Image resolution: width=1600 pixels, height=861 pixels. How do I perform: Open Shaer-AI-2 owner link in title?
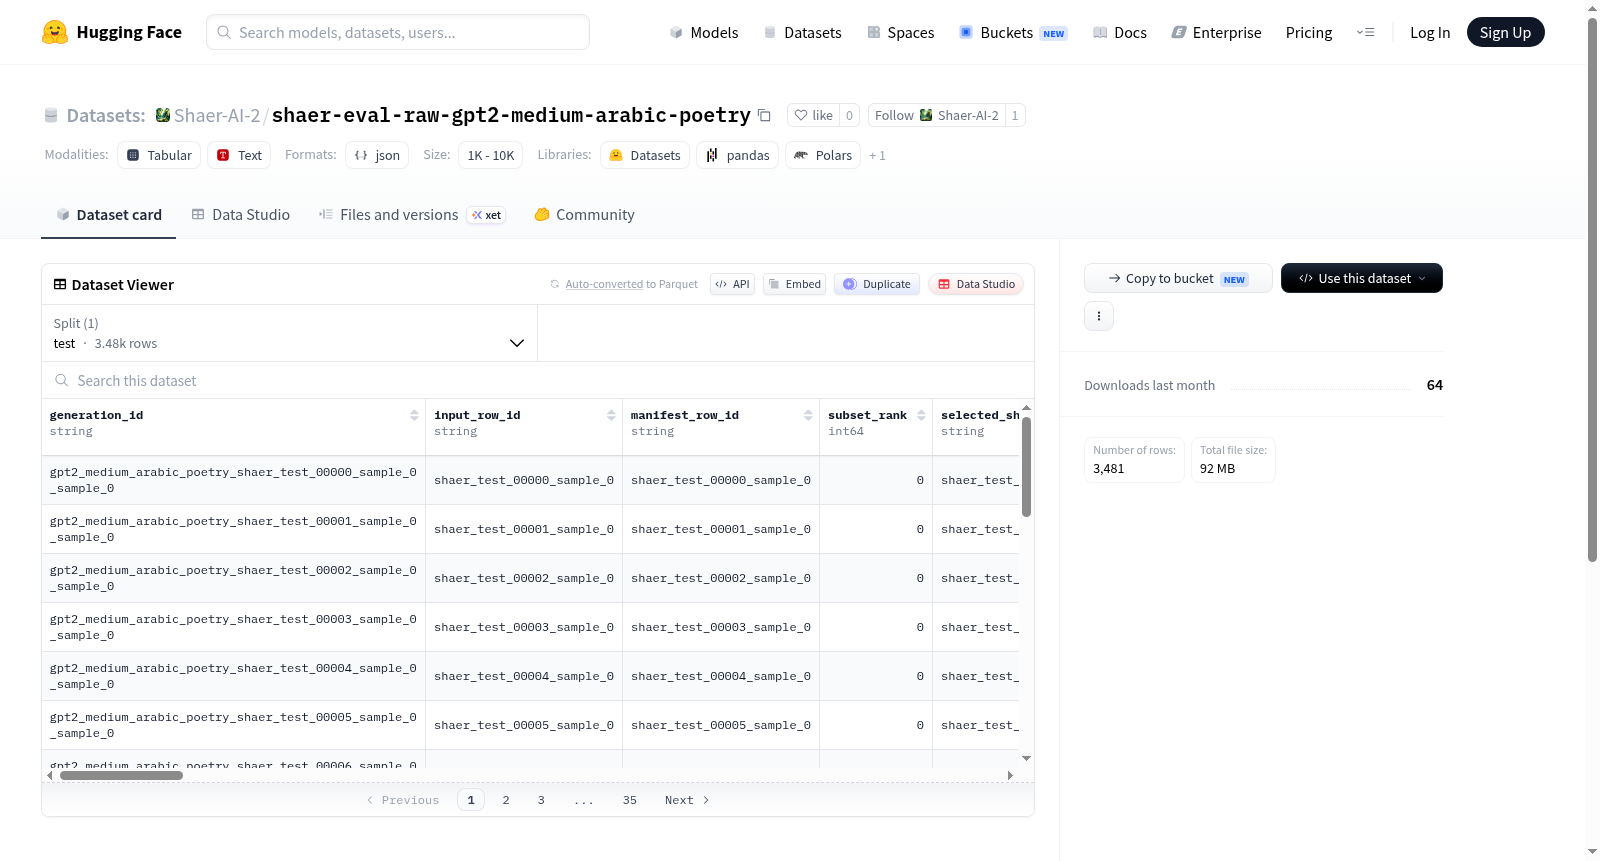tap(216, 115)
